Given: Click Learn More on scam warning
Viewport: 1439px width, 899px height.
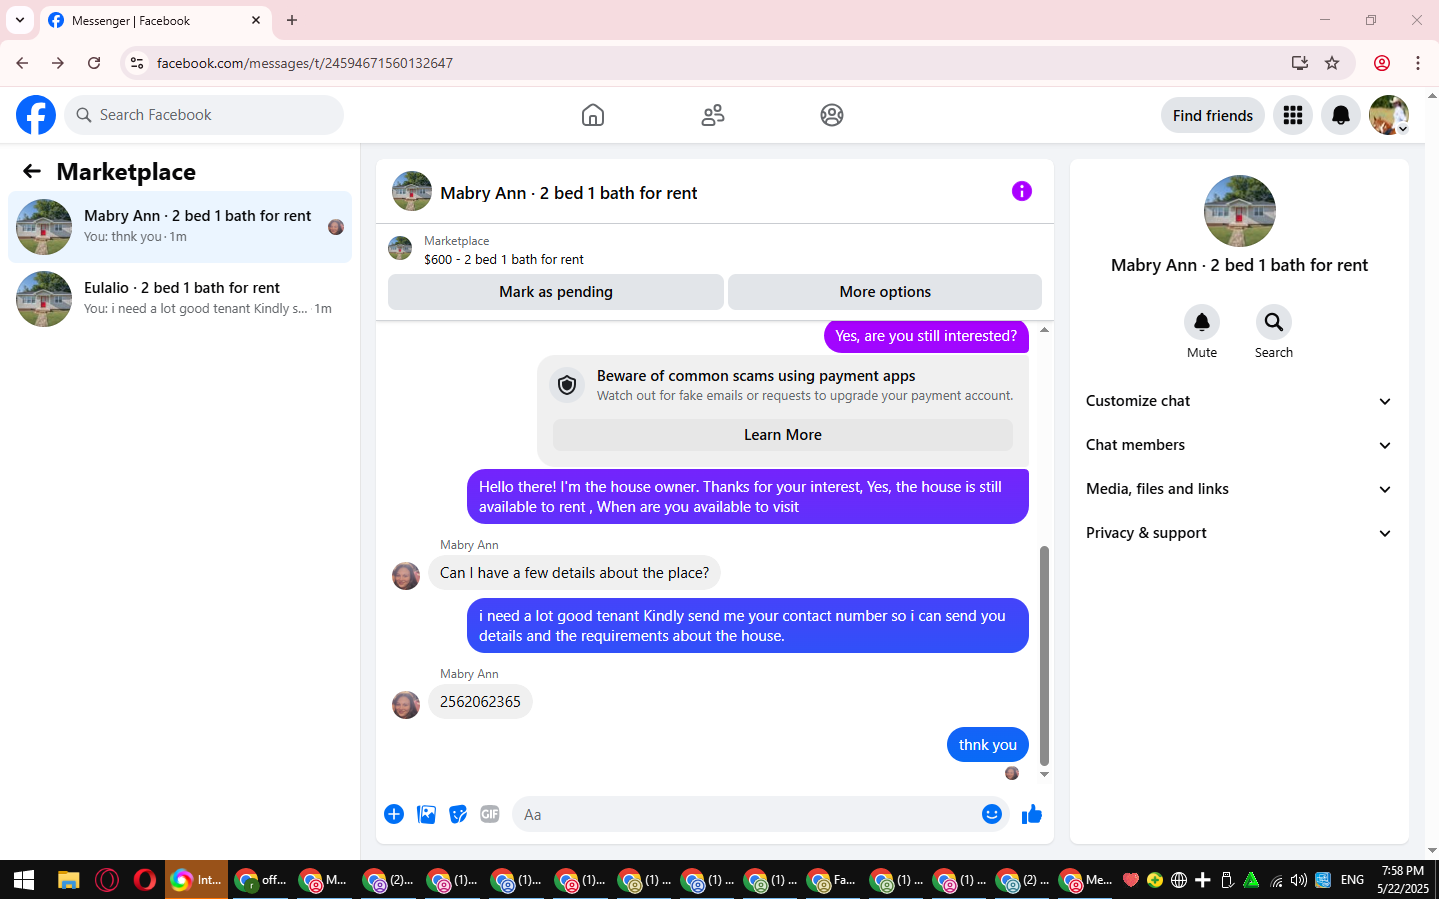Looking at the screenshot, I should 783,435.
